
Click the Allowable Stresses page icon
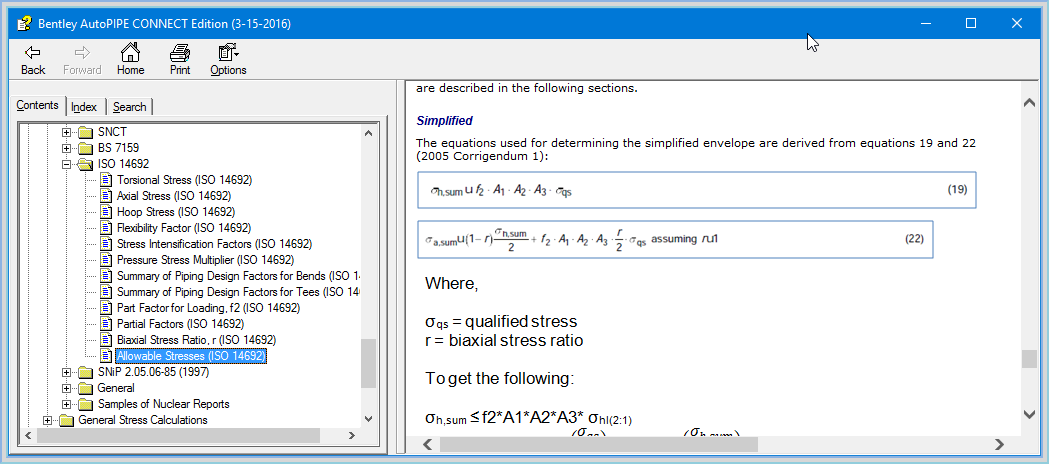(x=106, y=356)
